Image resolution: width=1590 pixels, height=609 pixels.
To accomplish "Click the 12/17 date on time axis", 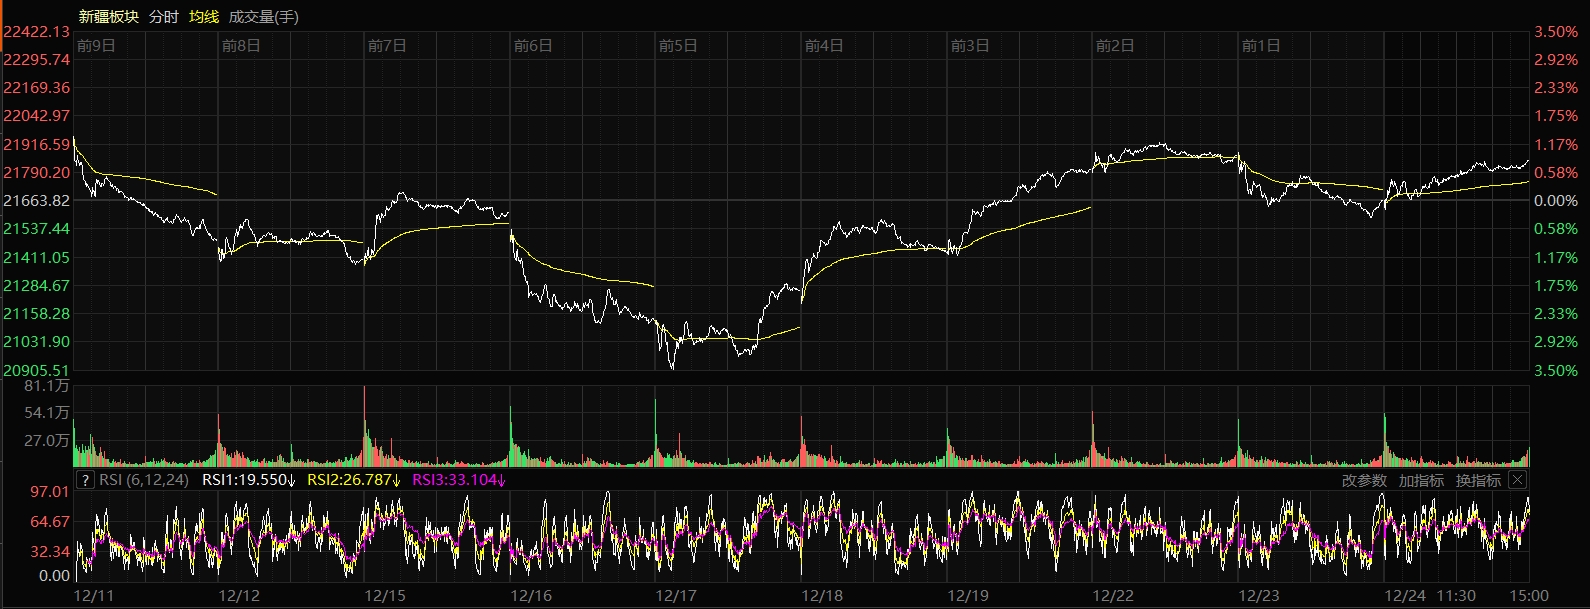I will [x=676, y=596].
